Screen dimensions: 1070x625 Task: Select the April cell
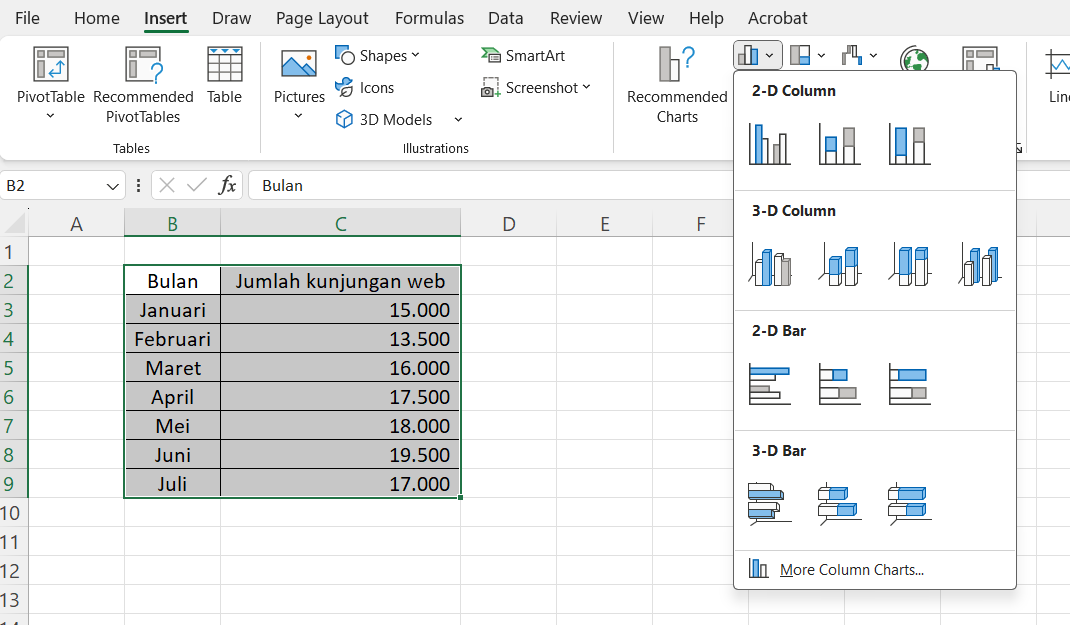point(173,397)
